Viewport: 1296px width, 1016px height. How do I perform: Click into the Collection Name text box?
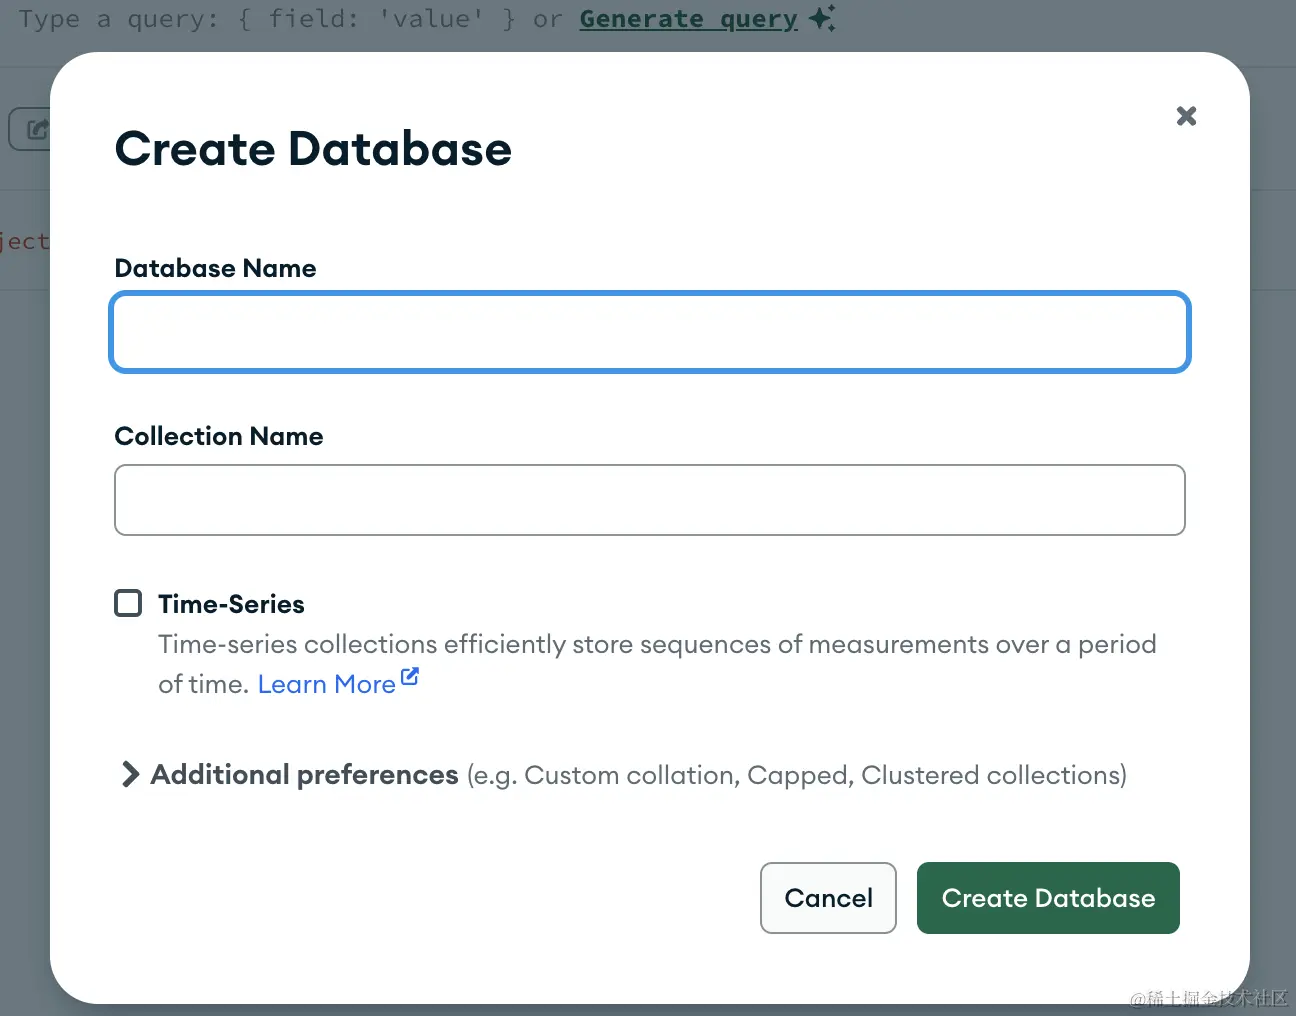[650, 500]
